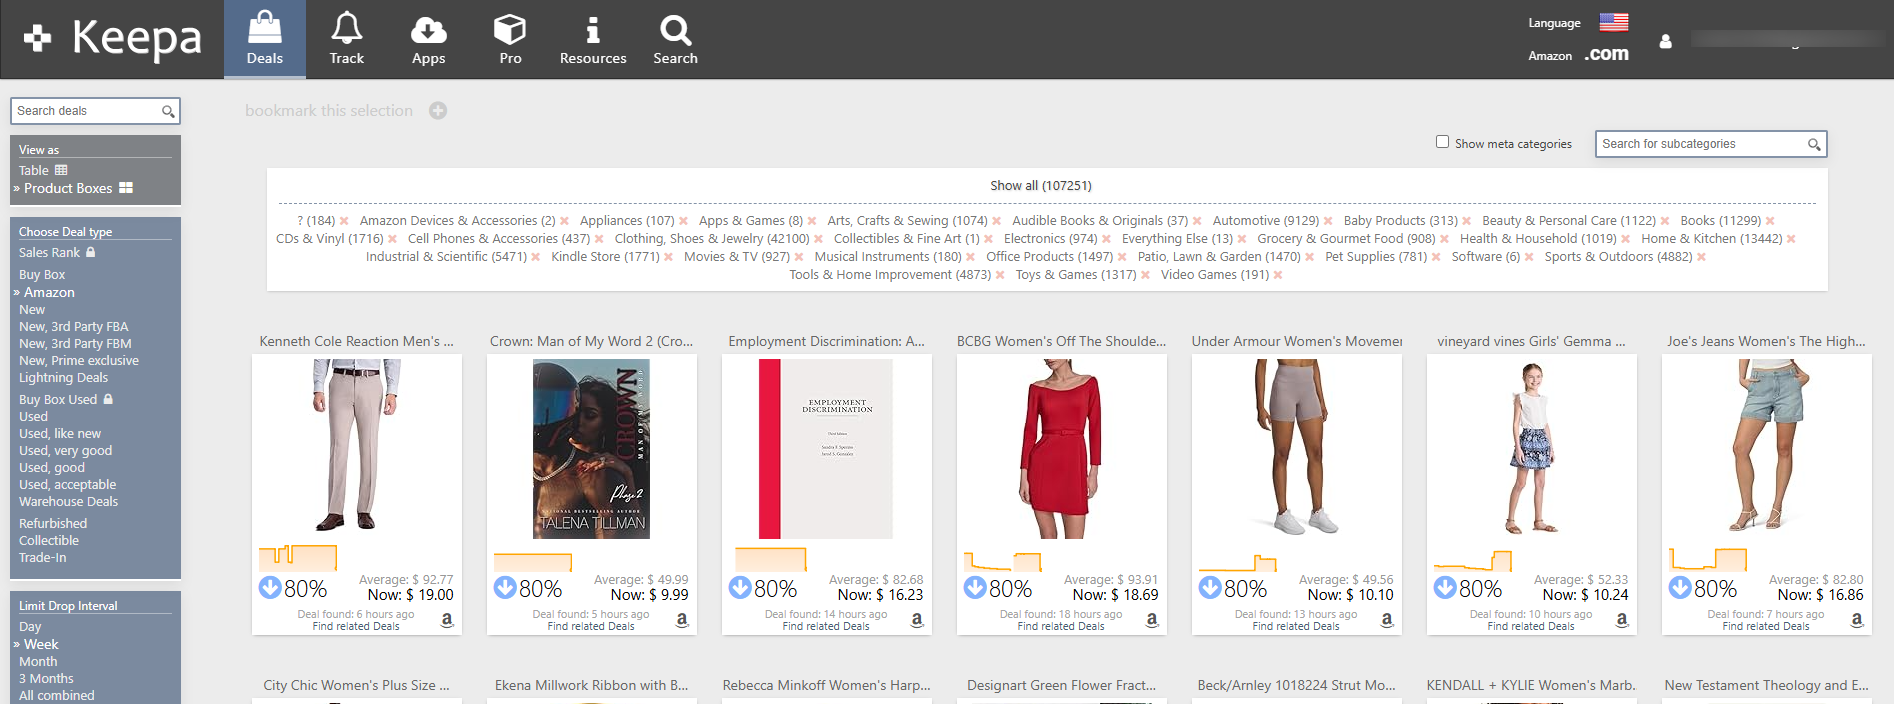
Task: Click drop arrow icon on BCBG dress deal
Action: (x=975, y=587)
